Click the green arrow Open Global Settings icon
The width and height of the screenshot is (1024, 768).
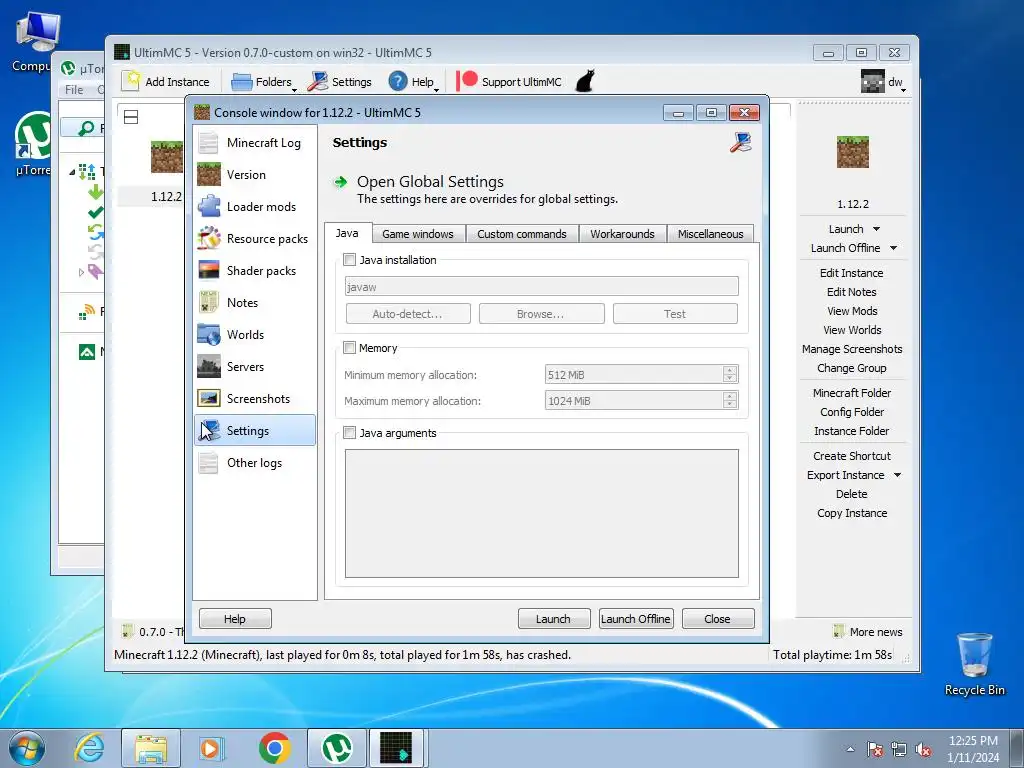[x=340, y=182]
